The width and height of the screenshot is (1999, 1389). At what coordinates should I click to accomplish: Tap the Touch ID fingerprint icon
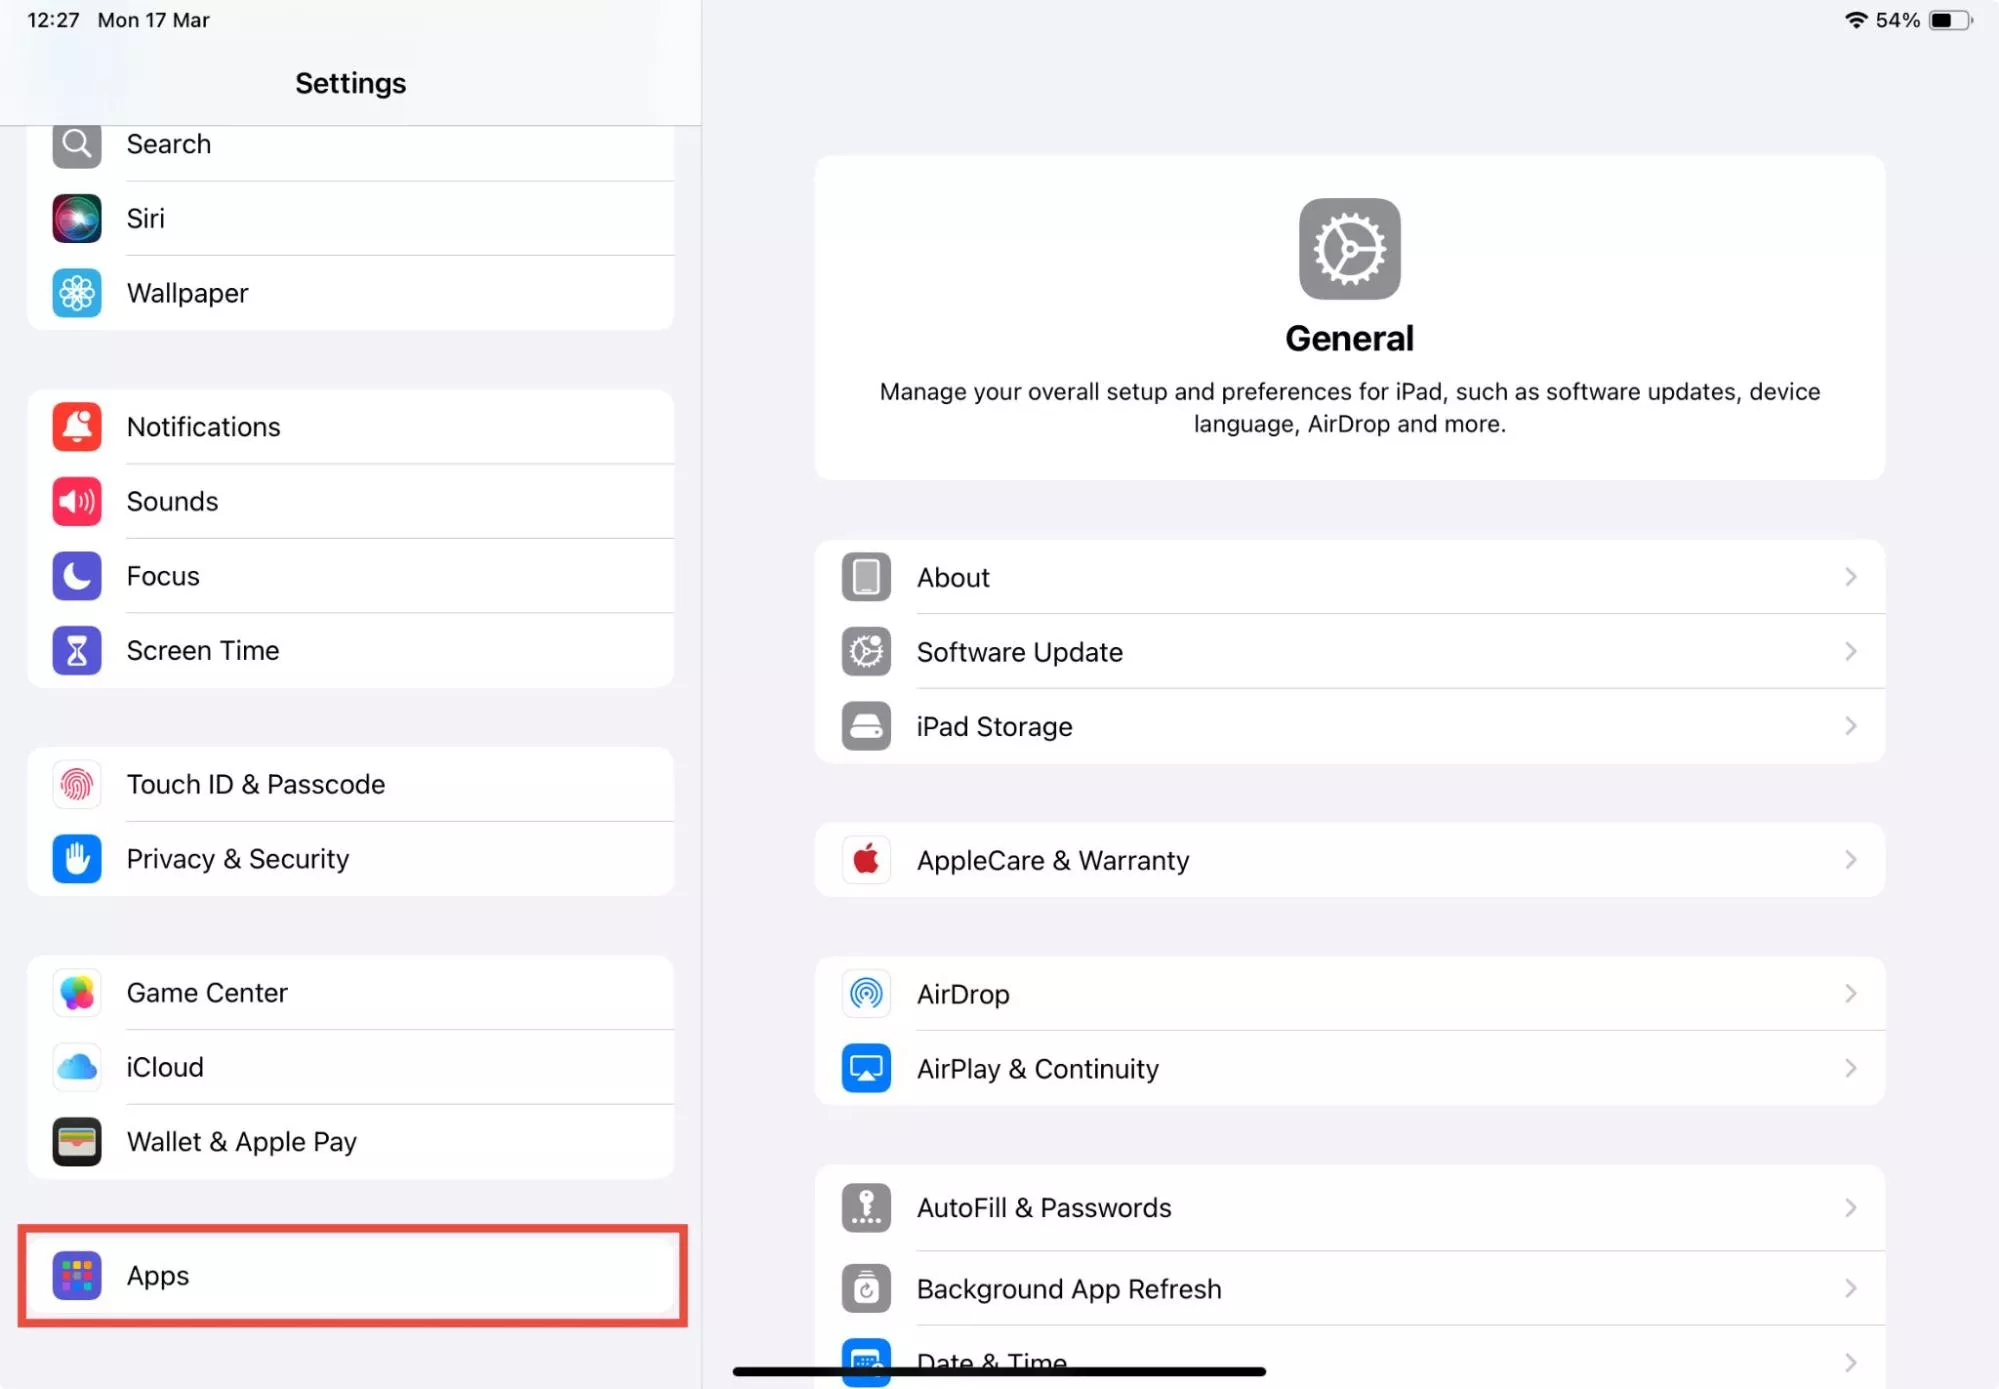77,785
